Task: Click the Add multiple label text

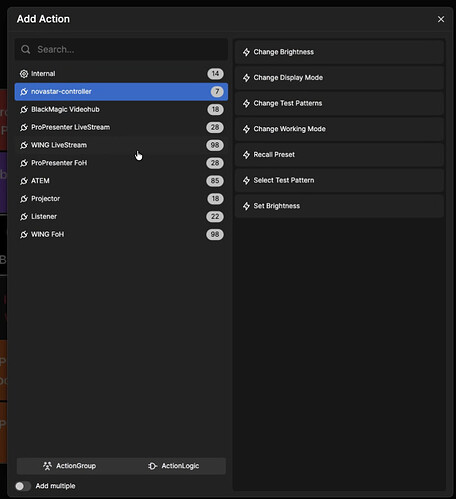Action: [x=55, y=486]
